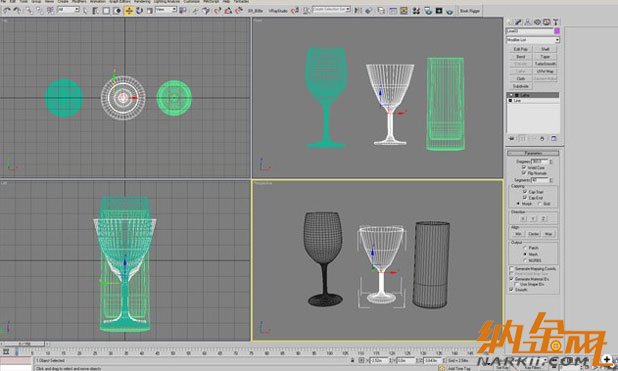Image resolution: width=618 pixels, height=371 pixels.
Task: Switch to the Modify command panel tab
Action: coord(519,22)
